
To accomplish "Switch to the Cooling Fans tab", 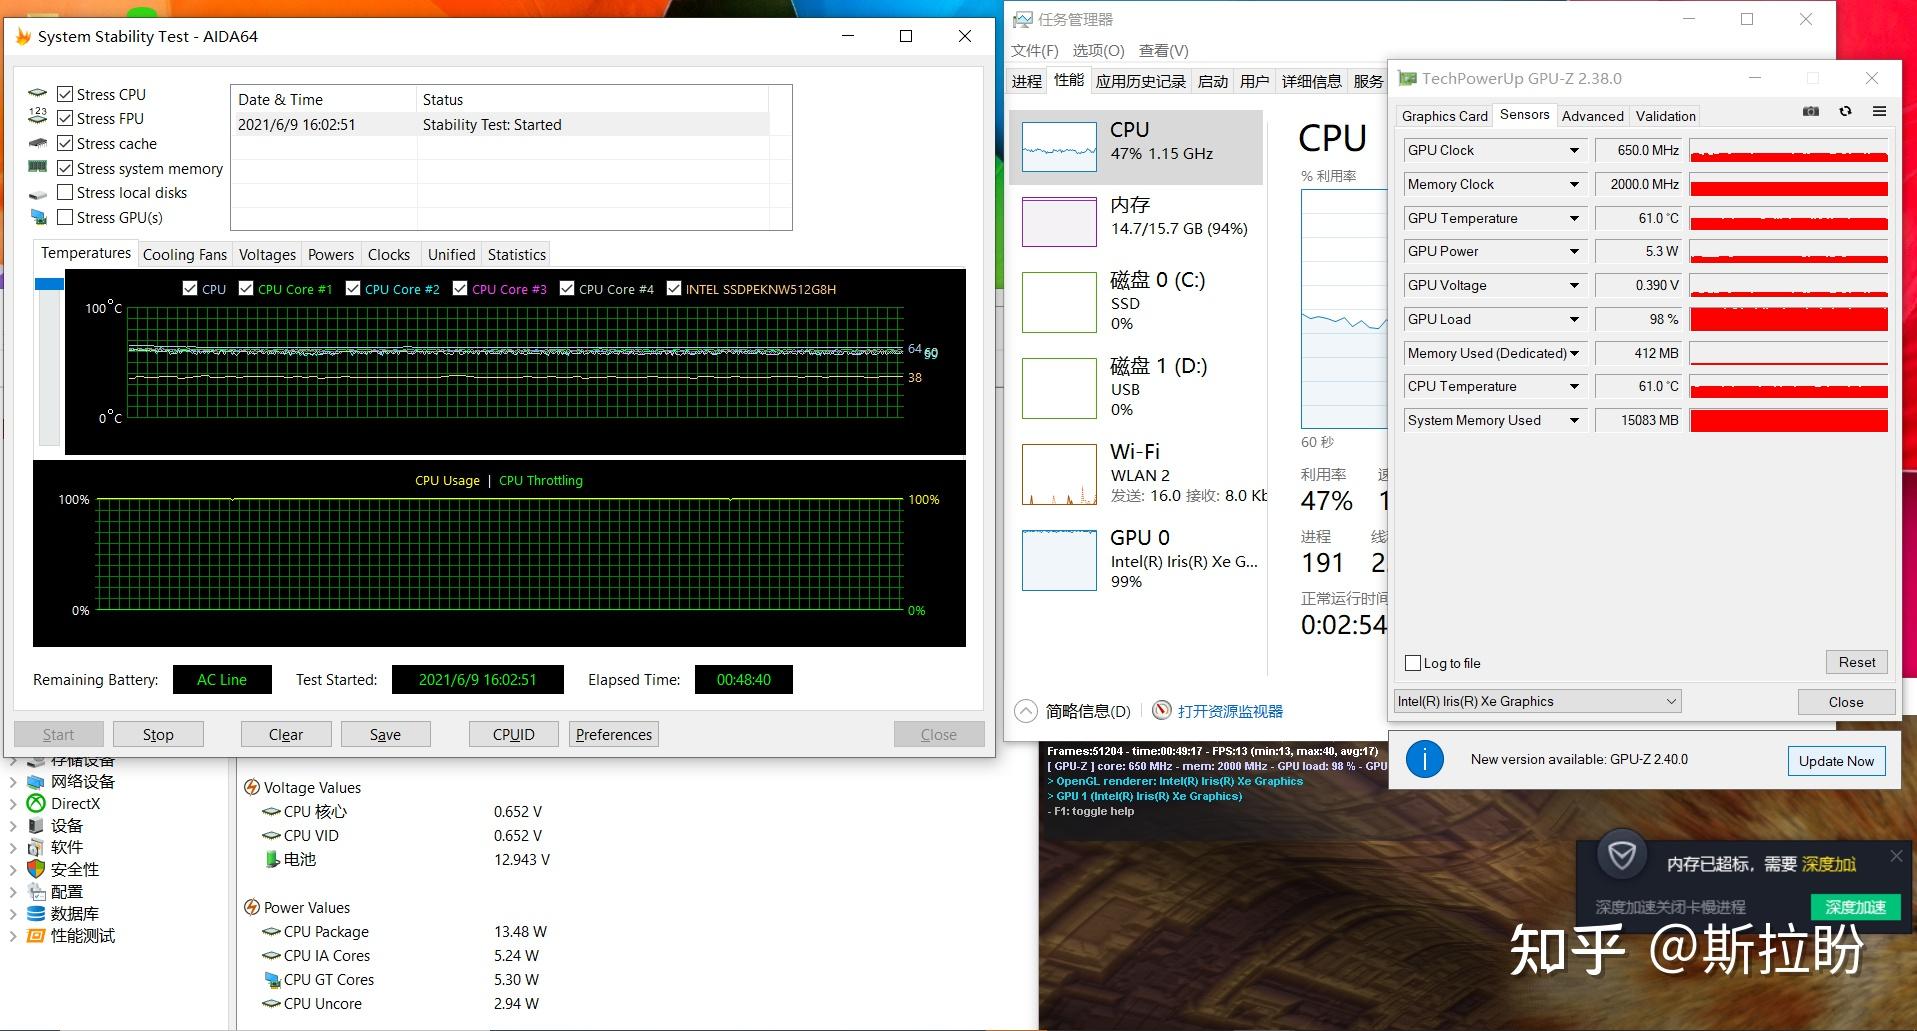I will tap(185, 255).
